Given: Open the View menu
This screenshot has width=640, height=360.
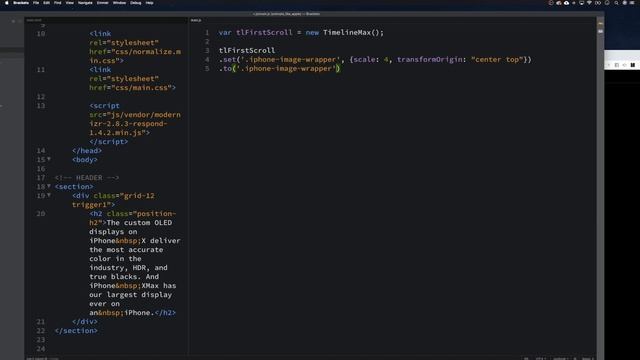Looking at the screenshot, I should click(70, 3).
